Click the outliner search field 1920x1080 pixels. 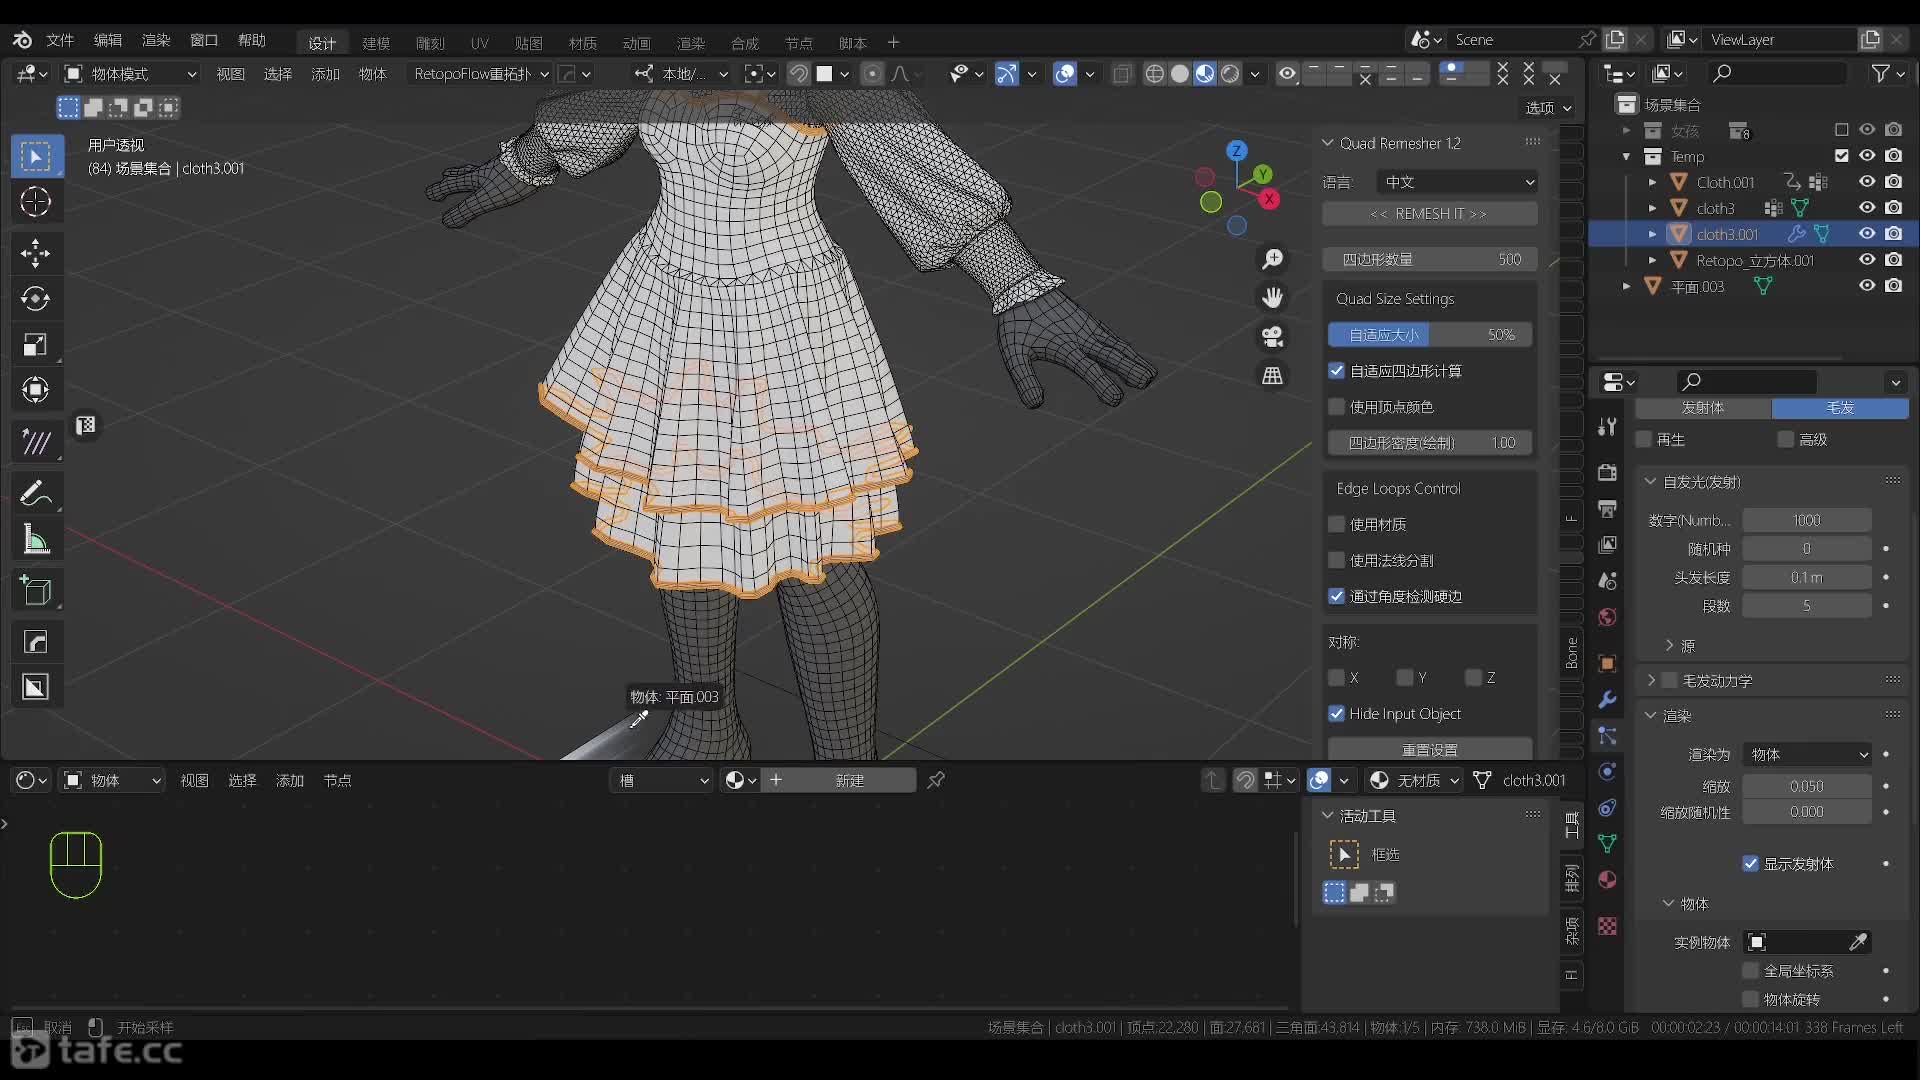coord(1777,73)
